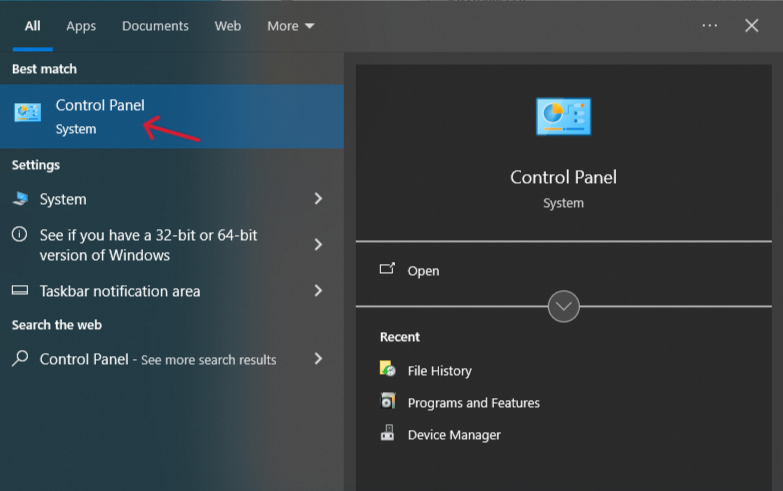Click the File History icon
Viewport: 783px width, 491px height.
click(x=387, y=369)
